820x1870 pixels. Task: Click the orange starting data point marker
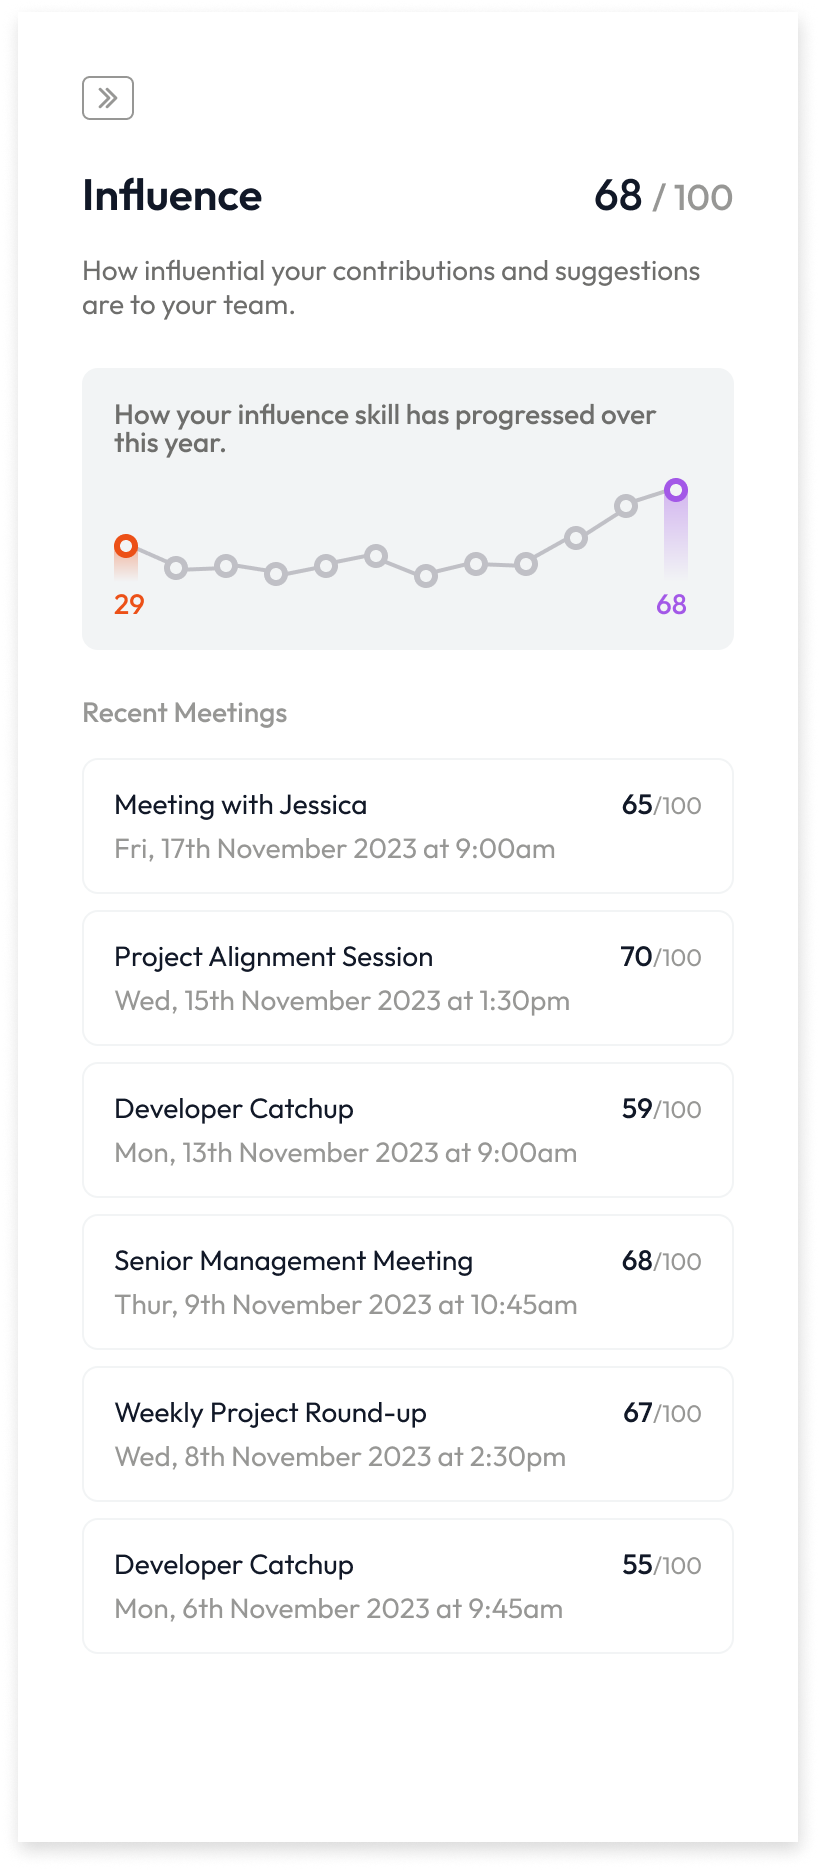[126, 546]
